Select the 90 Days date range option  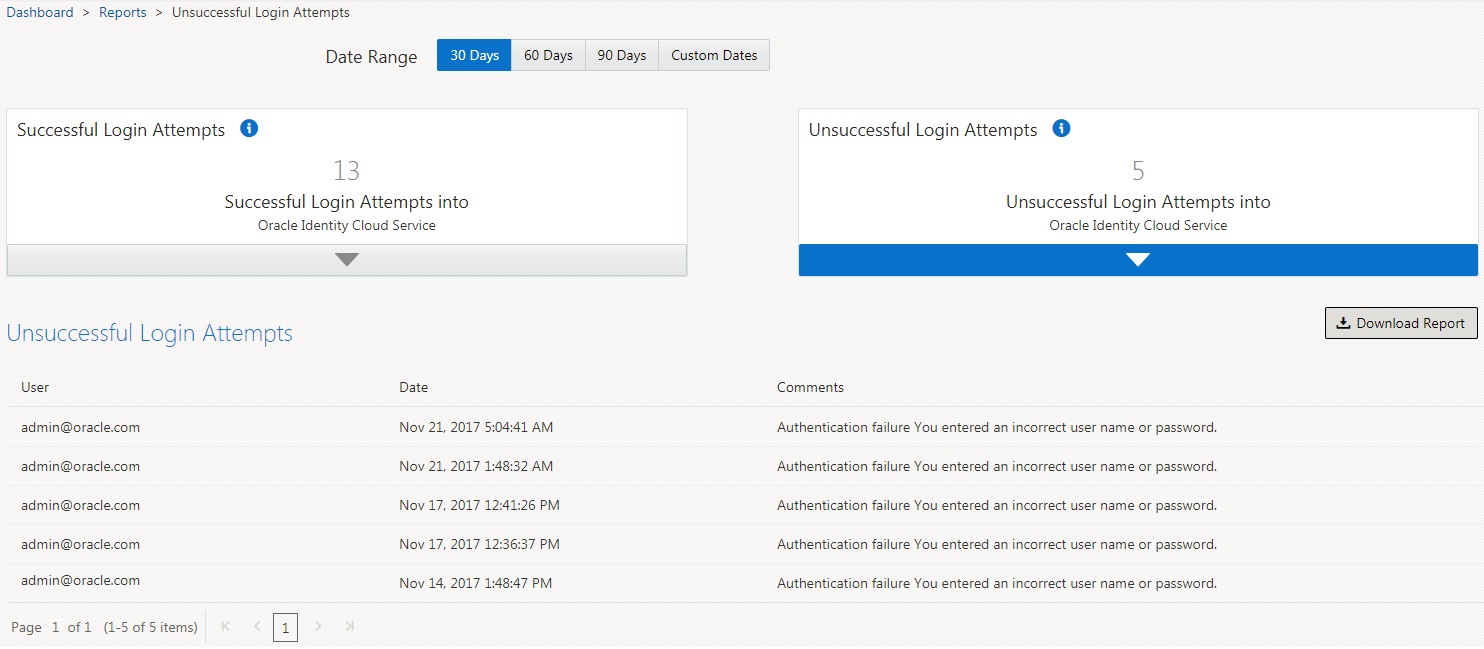click(621, 55)
